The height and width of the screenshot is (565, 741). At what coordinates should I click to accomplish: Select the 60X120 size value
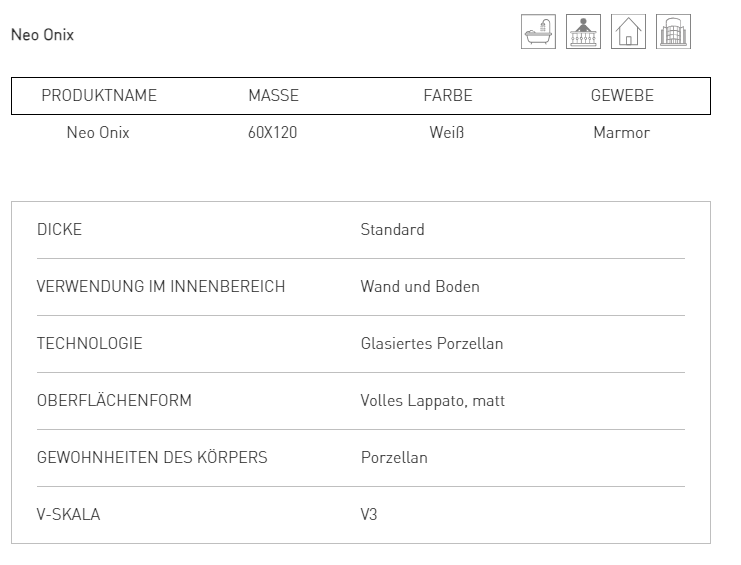(x=273, y=133)
